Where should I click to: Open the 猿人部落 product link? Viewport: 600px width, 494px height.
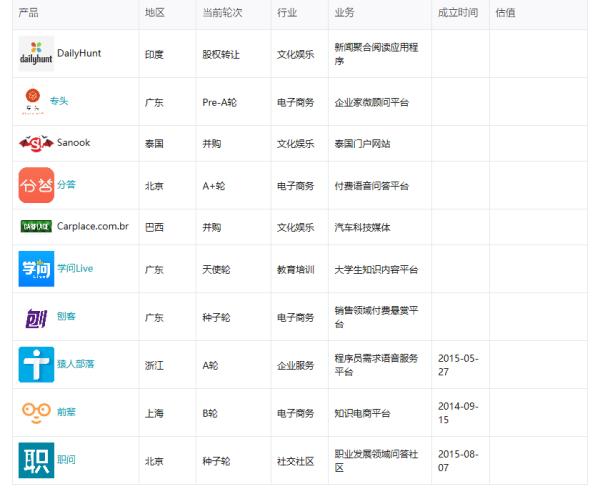(x=75, y=364)
